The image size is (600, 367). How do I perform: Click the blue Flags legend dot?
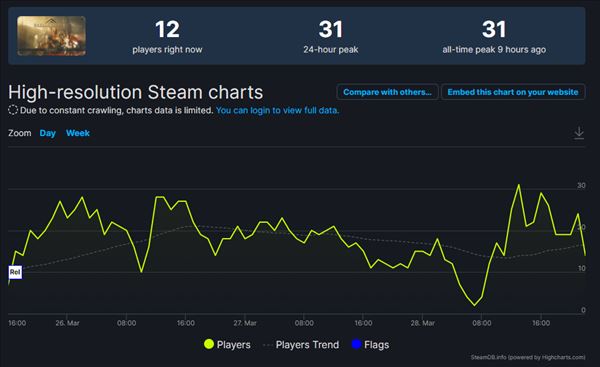click(x=356, y=344)
